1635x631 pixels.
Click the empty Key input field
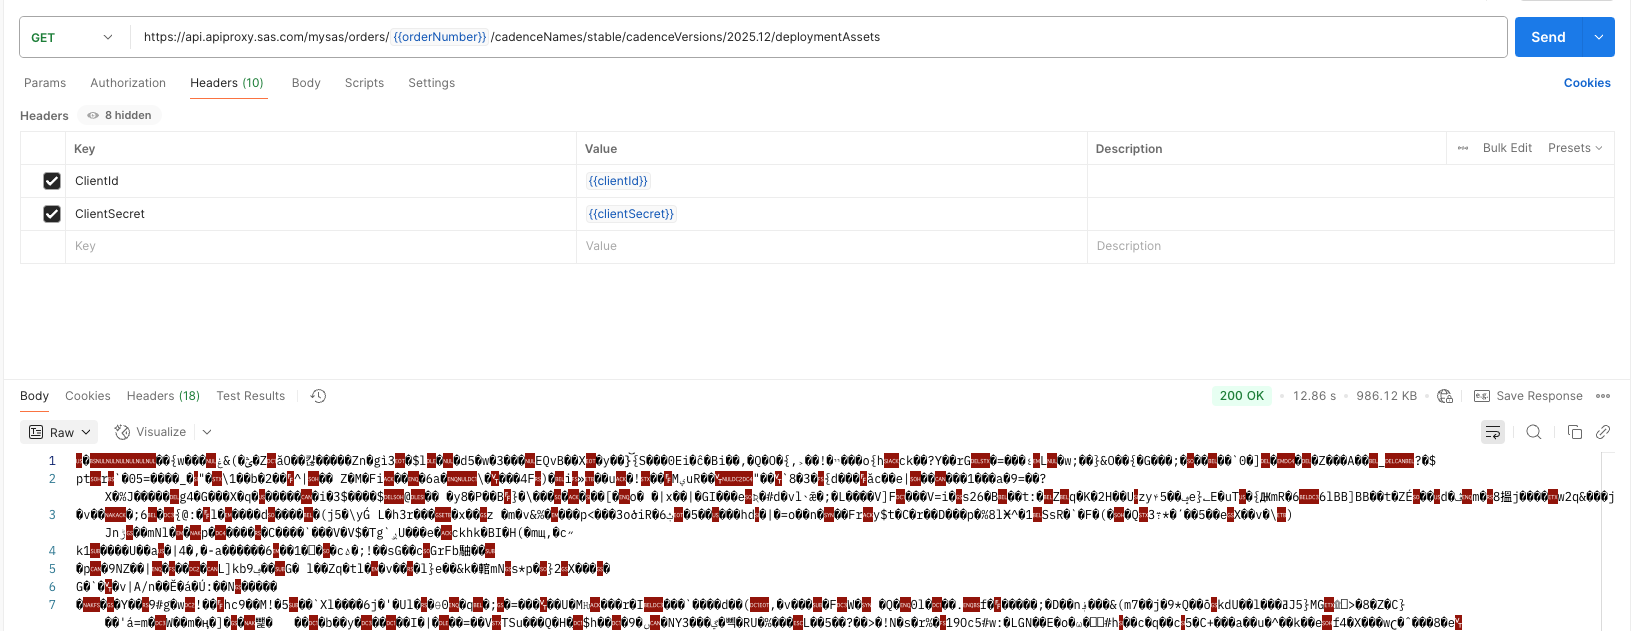[320, 246]
